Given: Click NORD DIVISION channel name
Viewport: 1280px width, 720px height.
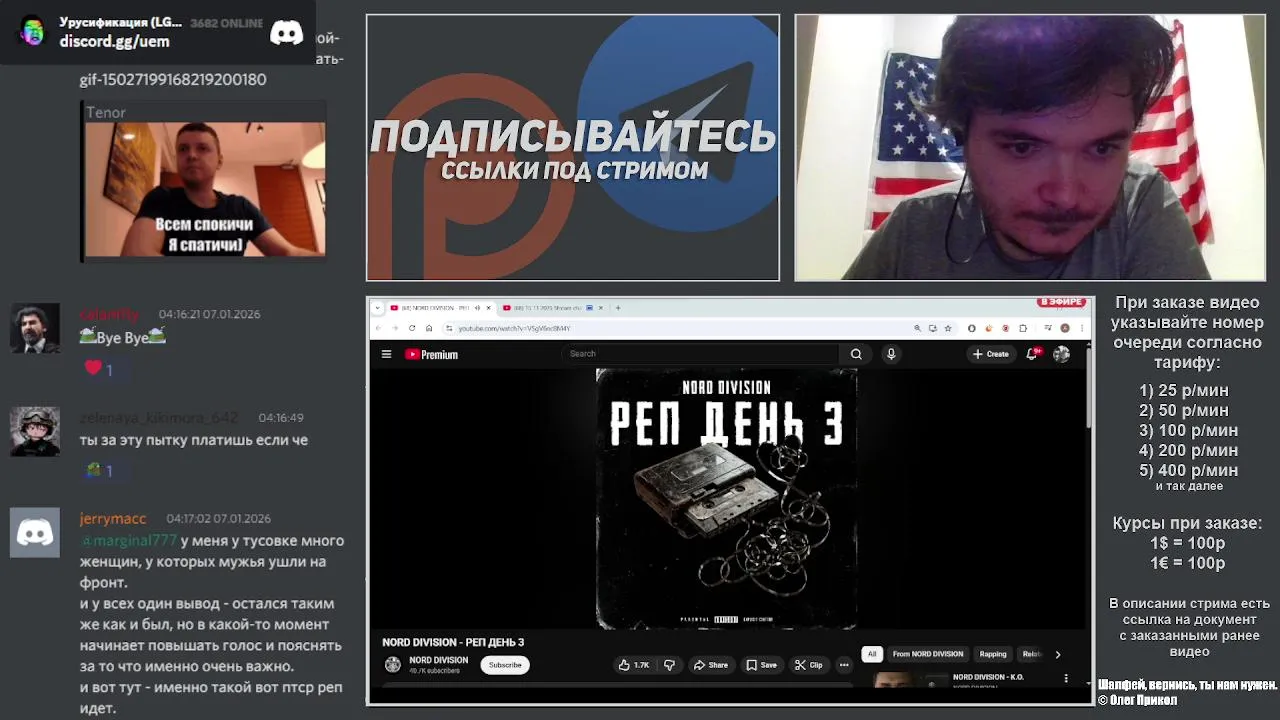Looking at the screenshot, I should [438, 660].
